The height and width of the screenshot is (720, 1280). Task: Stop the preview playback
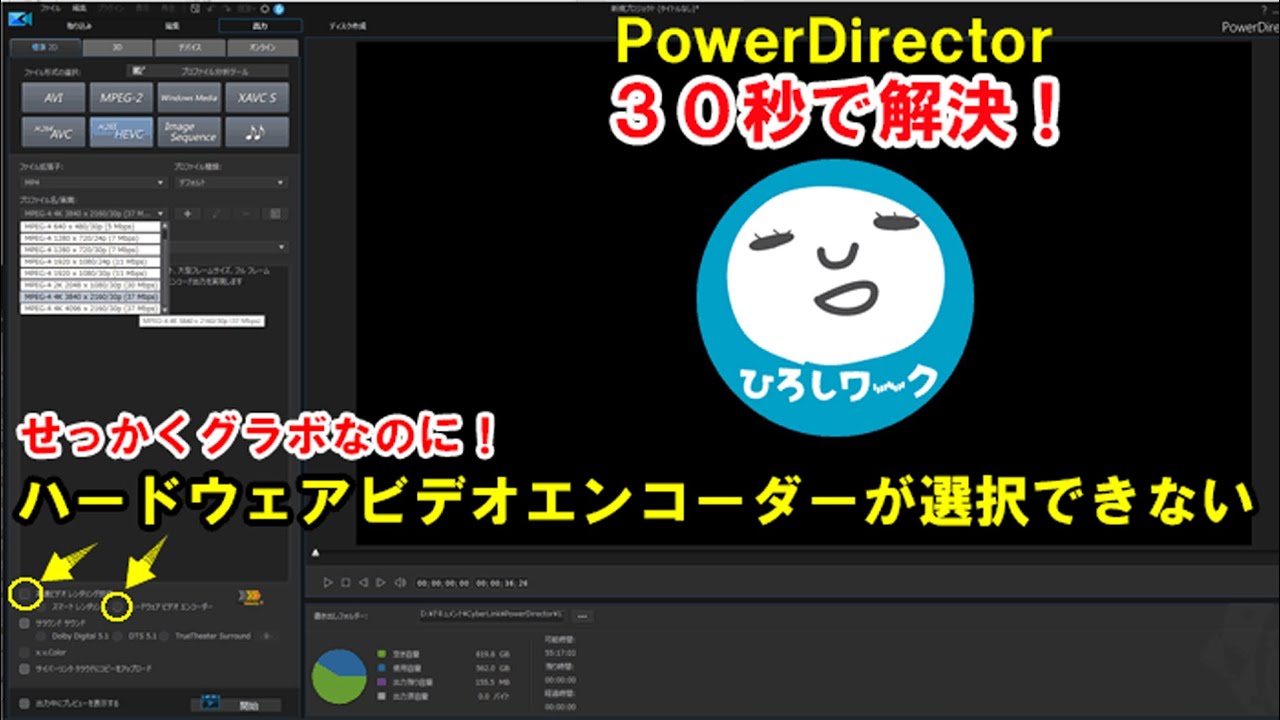pyautogui.click(x=346, y=582)
